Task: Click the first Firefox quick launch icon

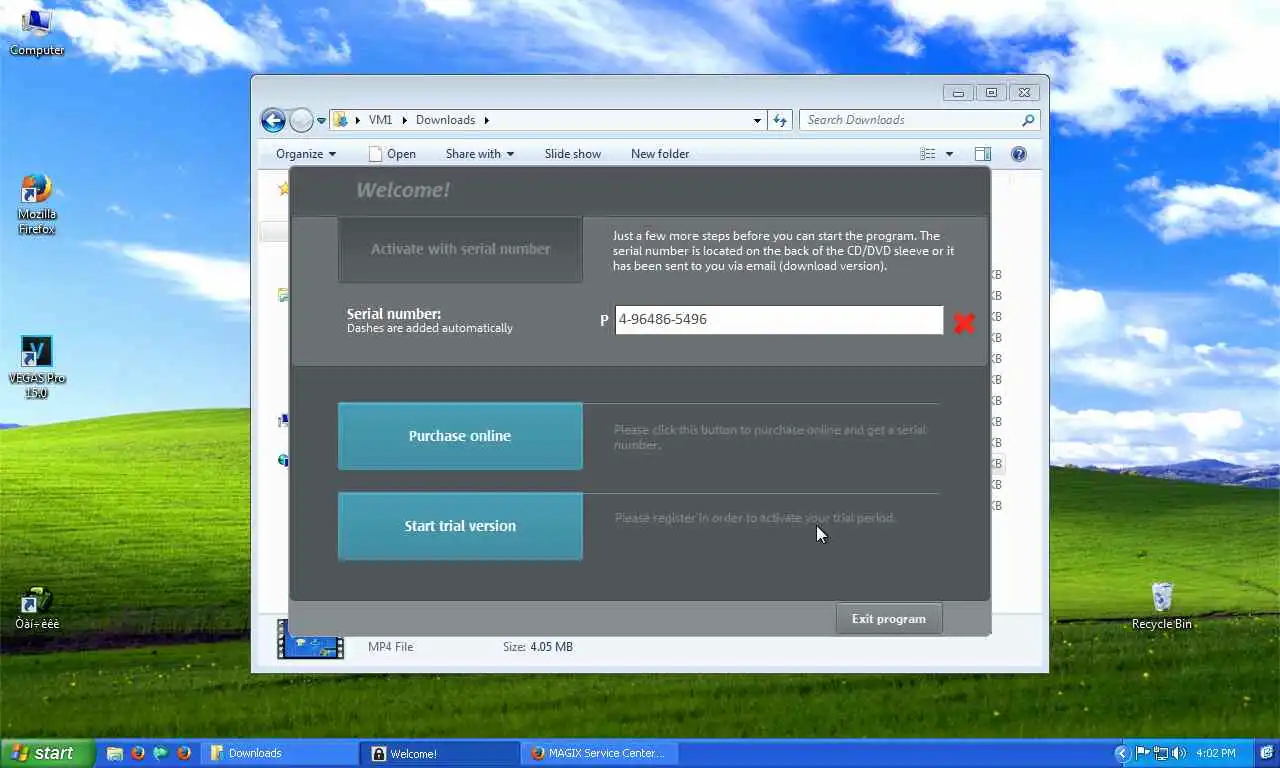Action: [x=138, y=753]
